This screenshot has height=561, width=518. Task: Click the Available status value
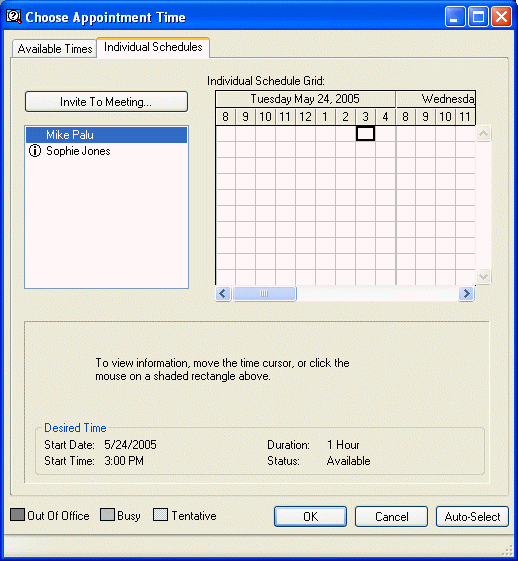(348, 461)
